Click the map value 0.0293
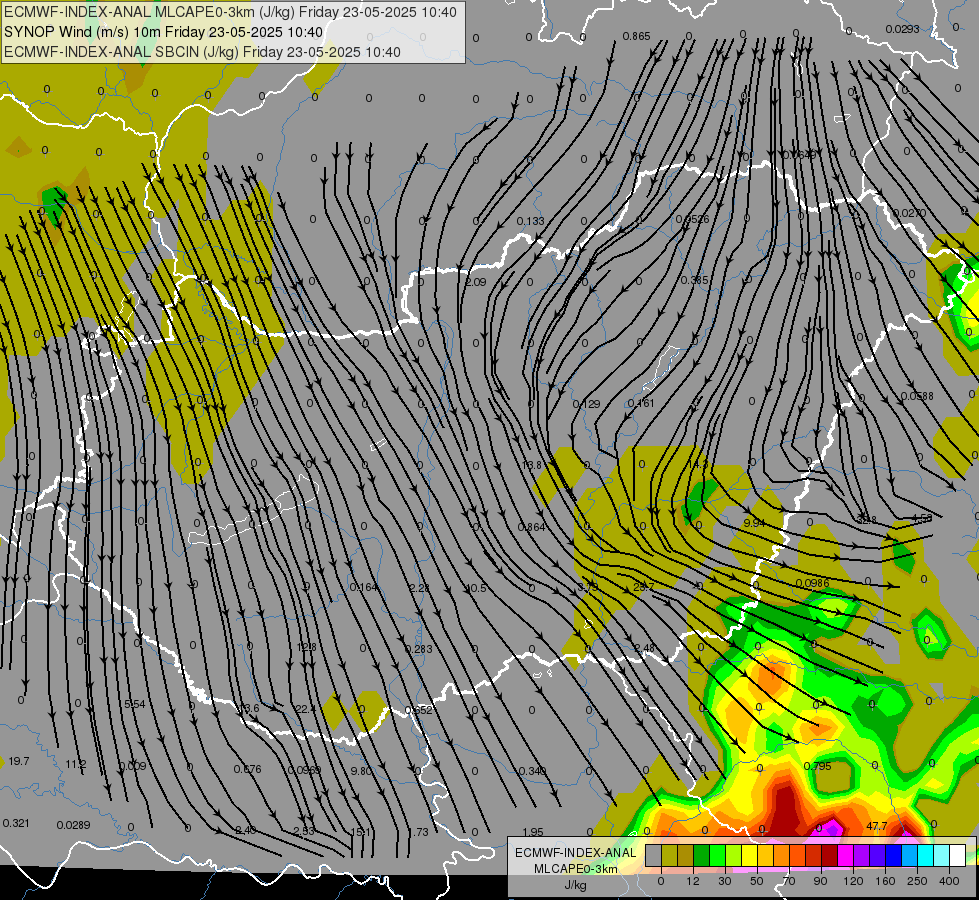Screen dimensions: 979x900 [902, 29]
